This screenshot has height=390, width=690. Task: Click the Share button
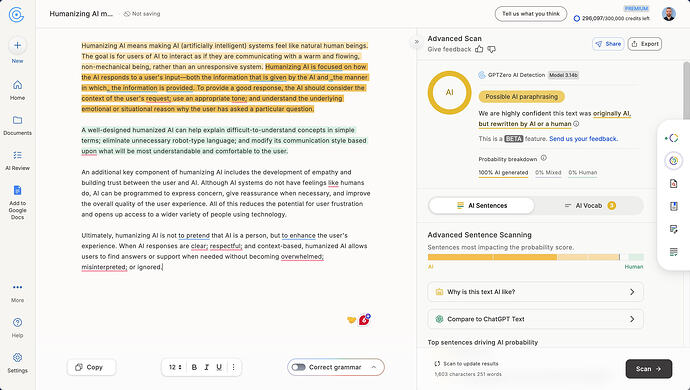pyautogui.click(x=608, y=44)
